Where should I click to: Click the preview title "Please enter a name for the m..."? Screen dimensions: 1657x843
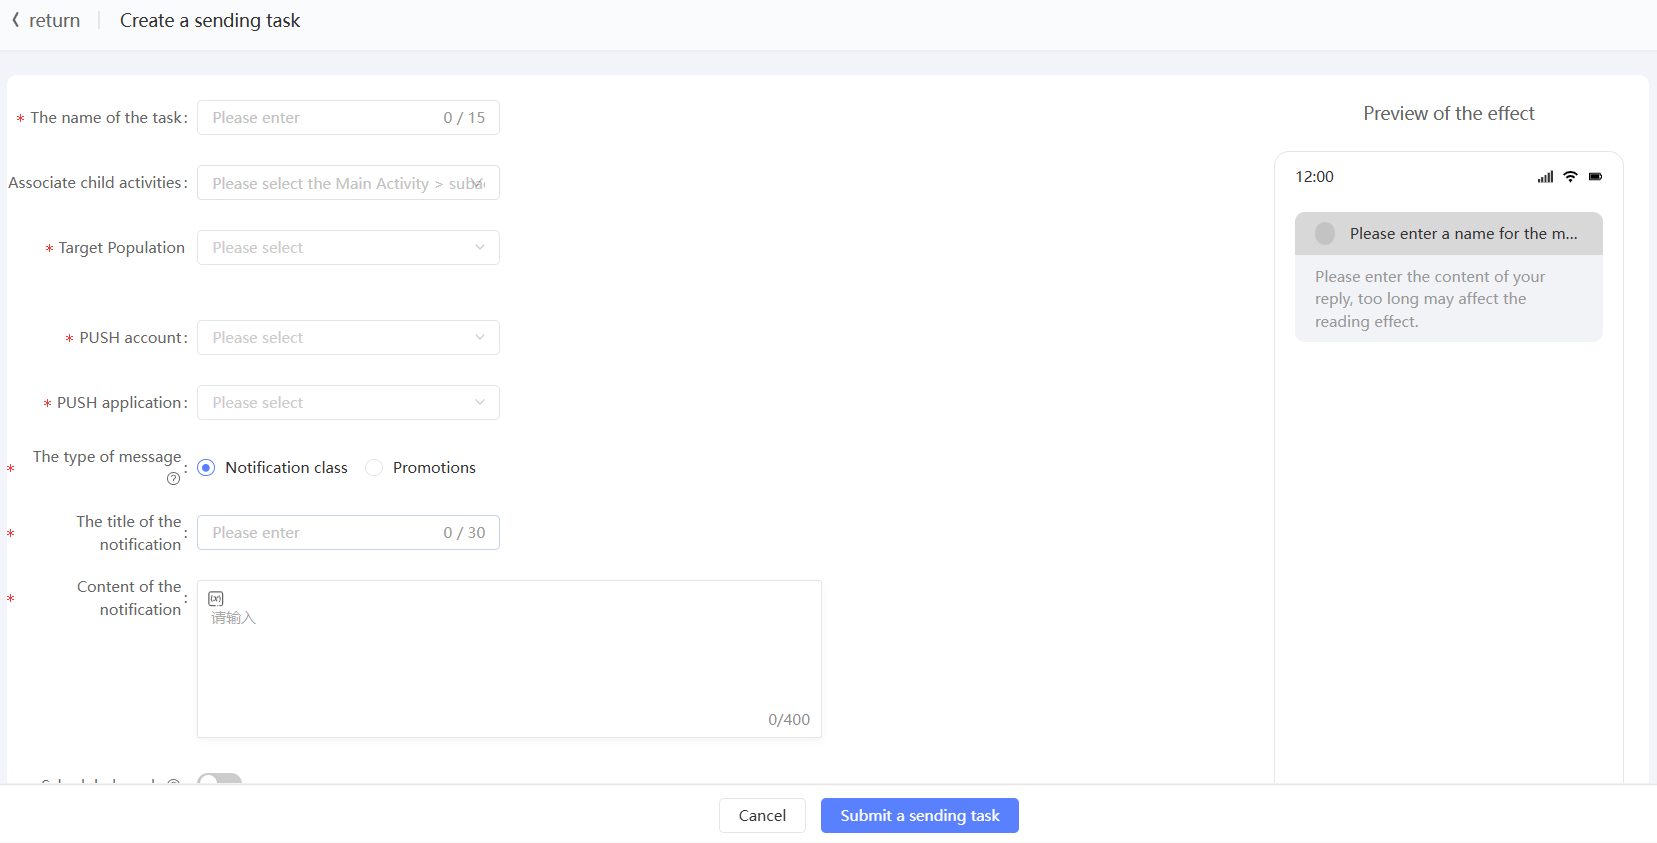[x=1464, y=234]
